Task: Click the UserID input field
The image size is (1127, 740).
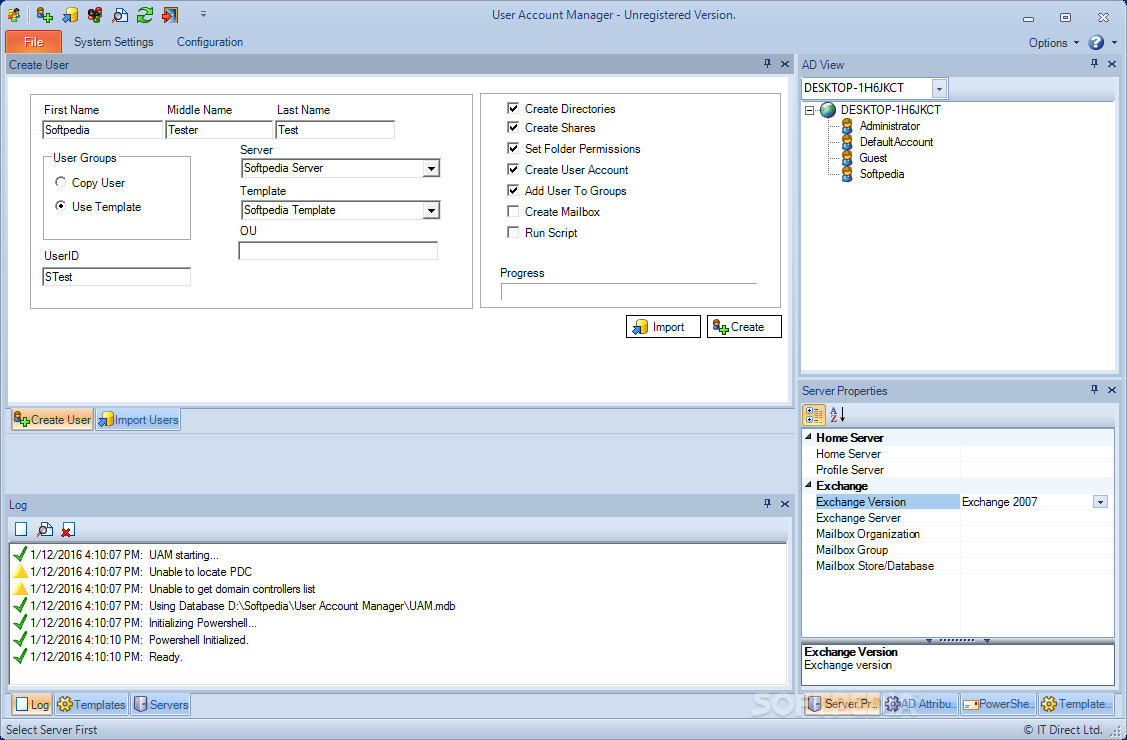Action: [116, 277]
